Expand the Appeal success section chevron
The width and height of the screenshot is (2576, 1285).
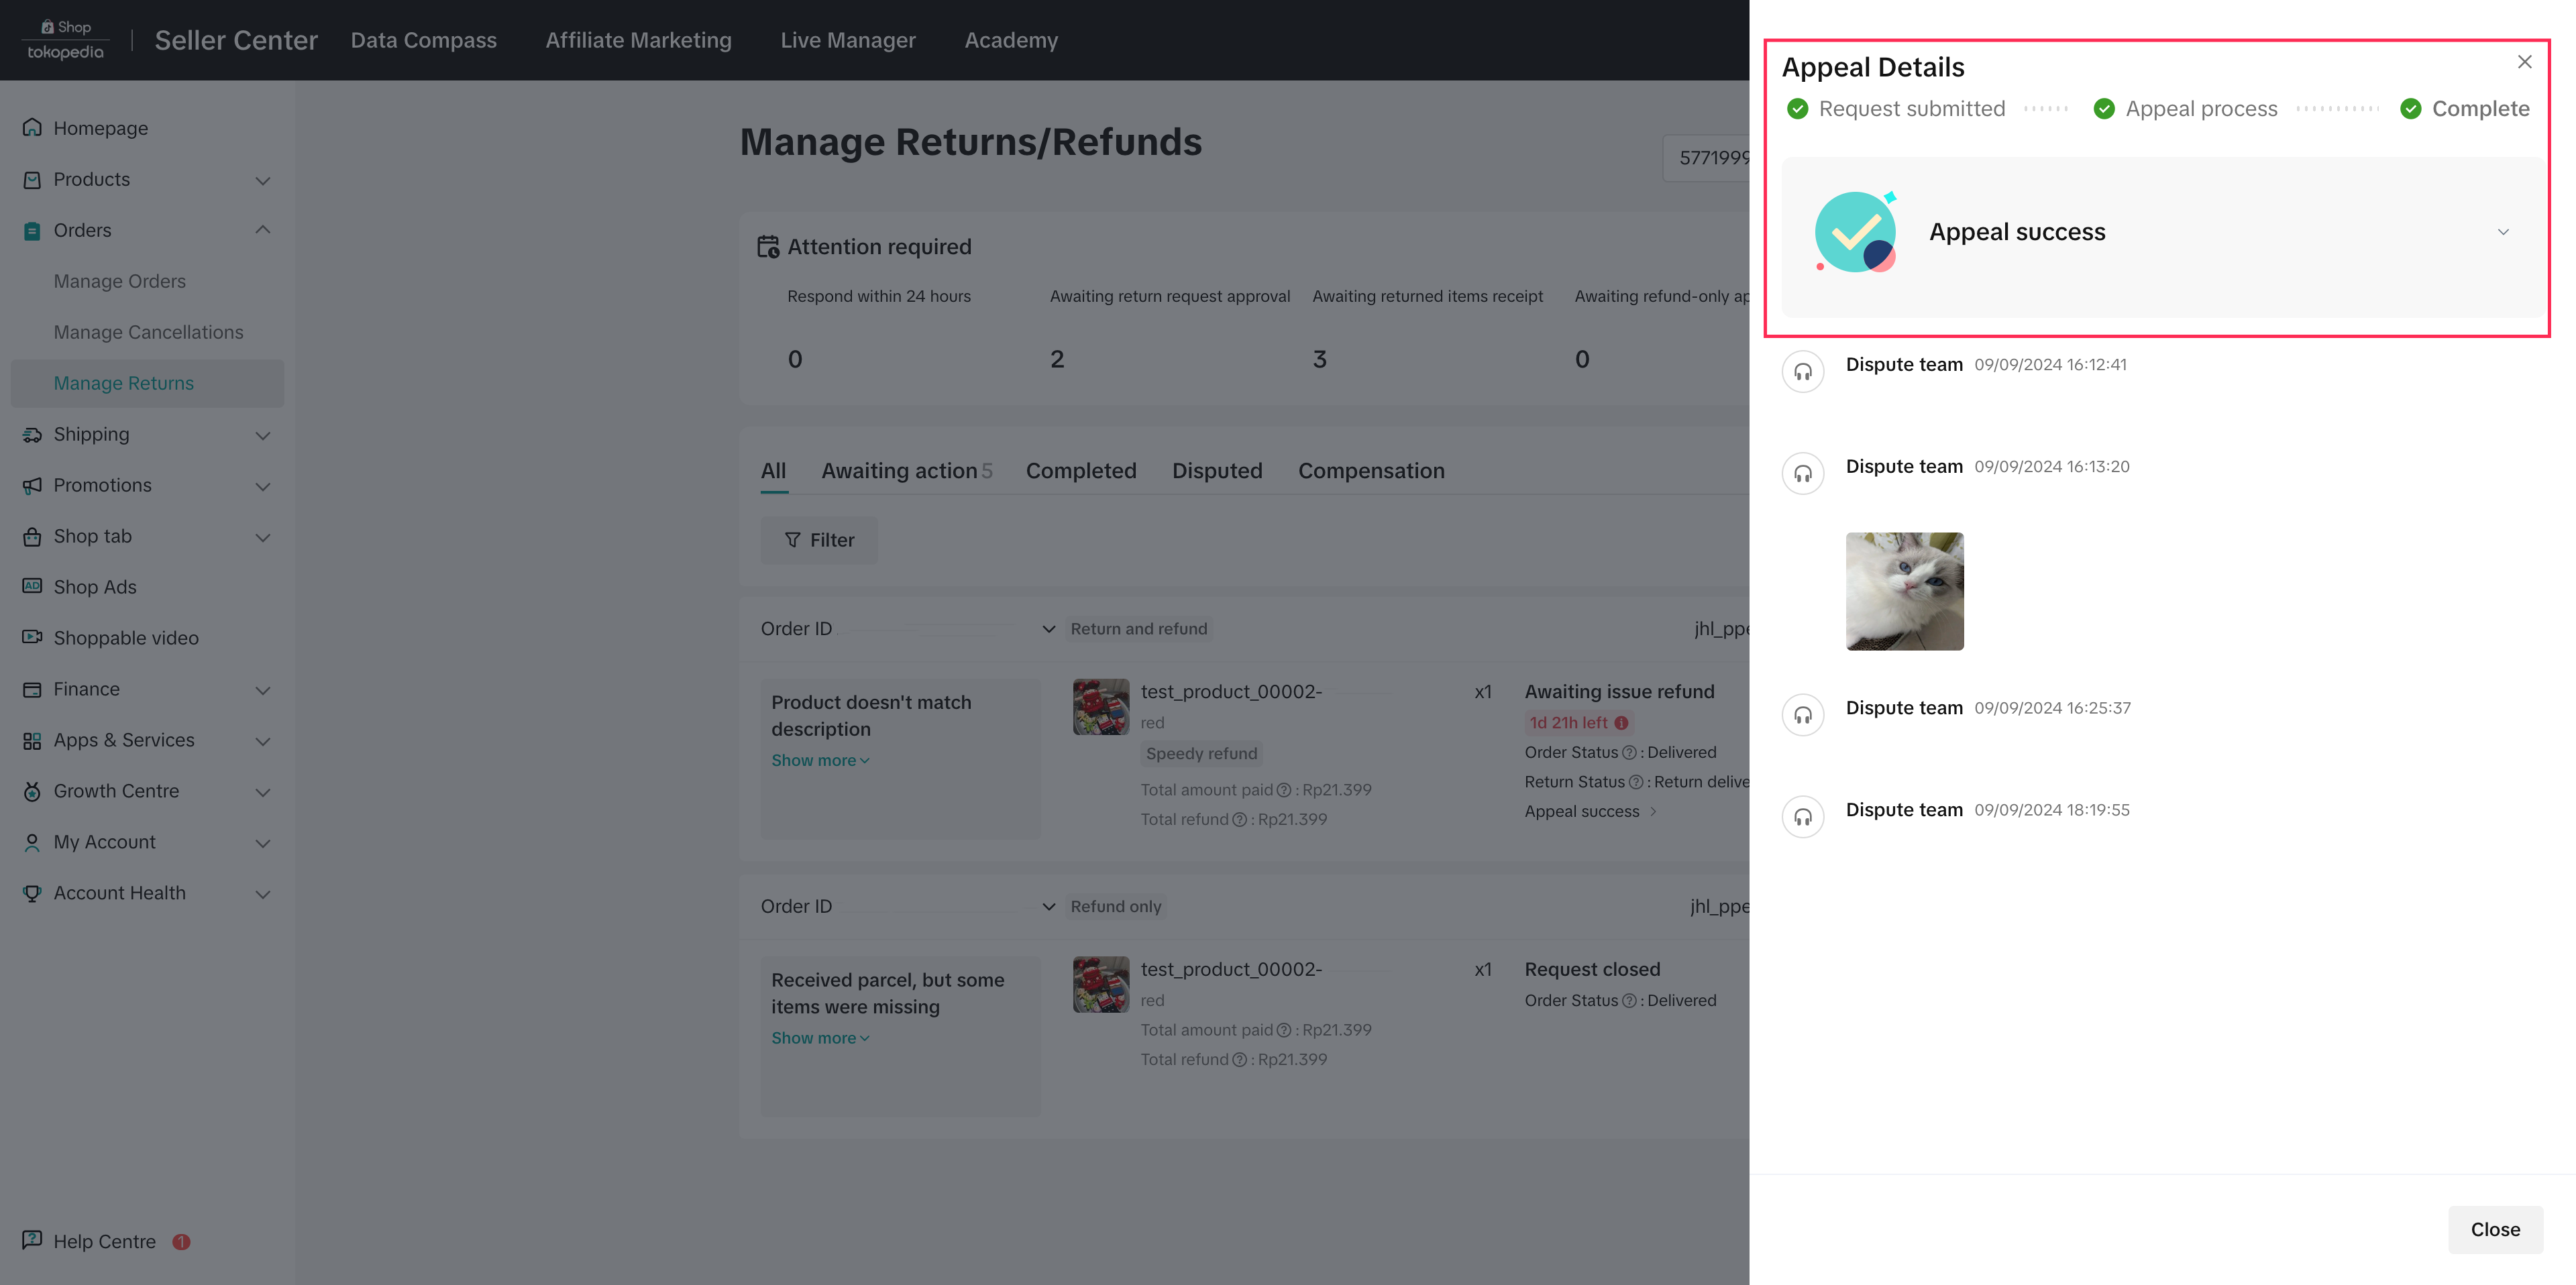coord(2503,232)
